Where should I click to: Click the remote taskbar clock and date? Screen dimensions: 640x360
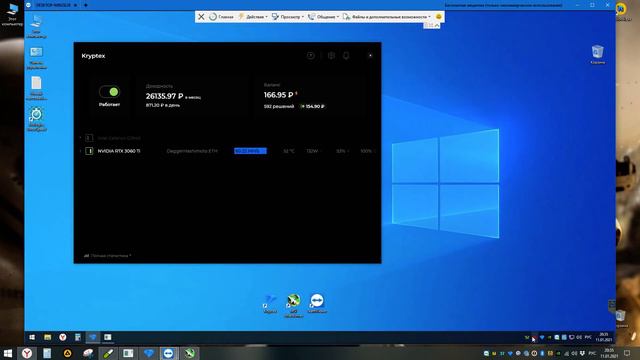point(604,337)
